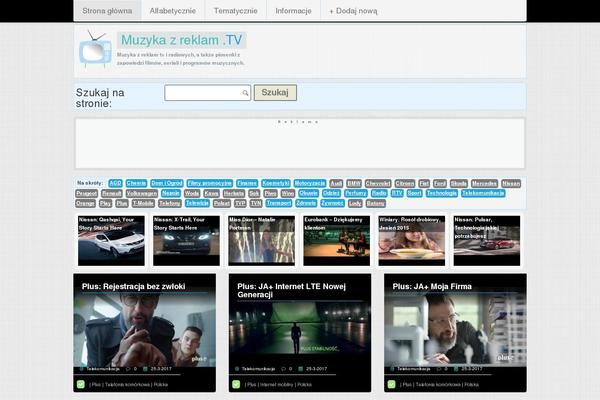Click the green tag icon under Rejestracja bez zwłoki
Screen dimensions: 600x400
pos(81,384)
